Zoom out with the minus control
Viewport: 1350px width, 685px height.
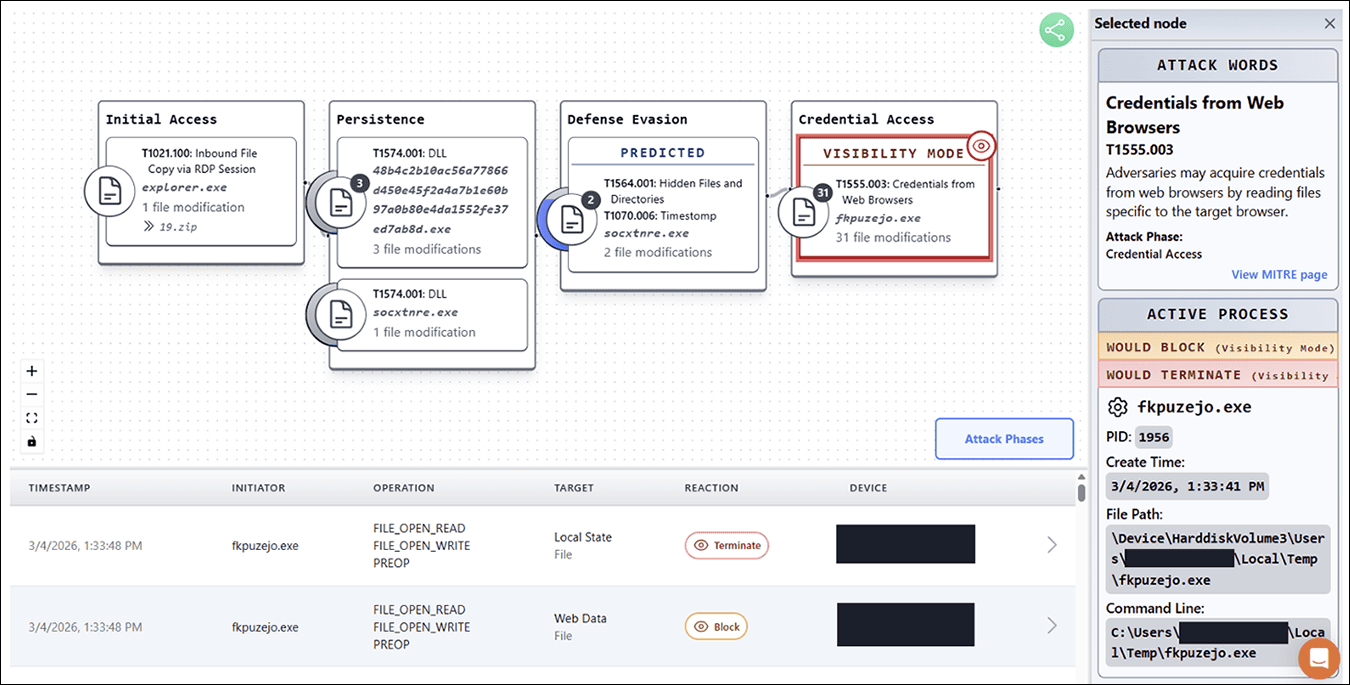[x=32, y=394]
